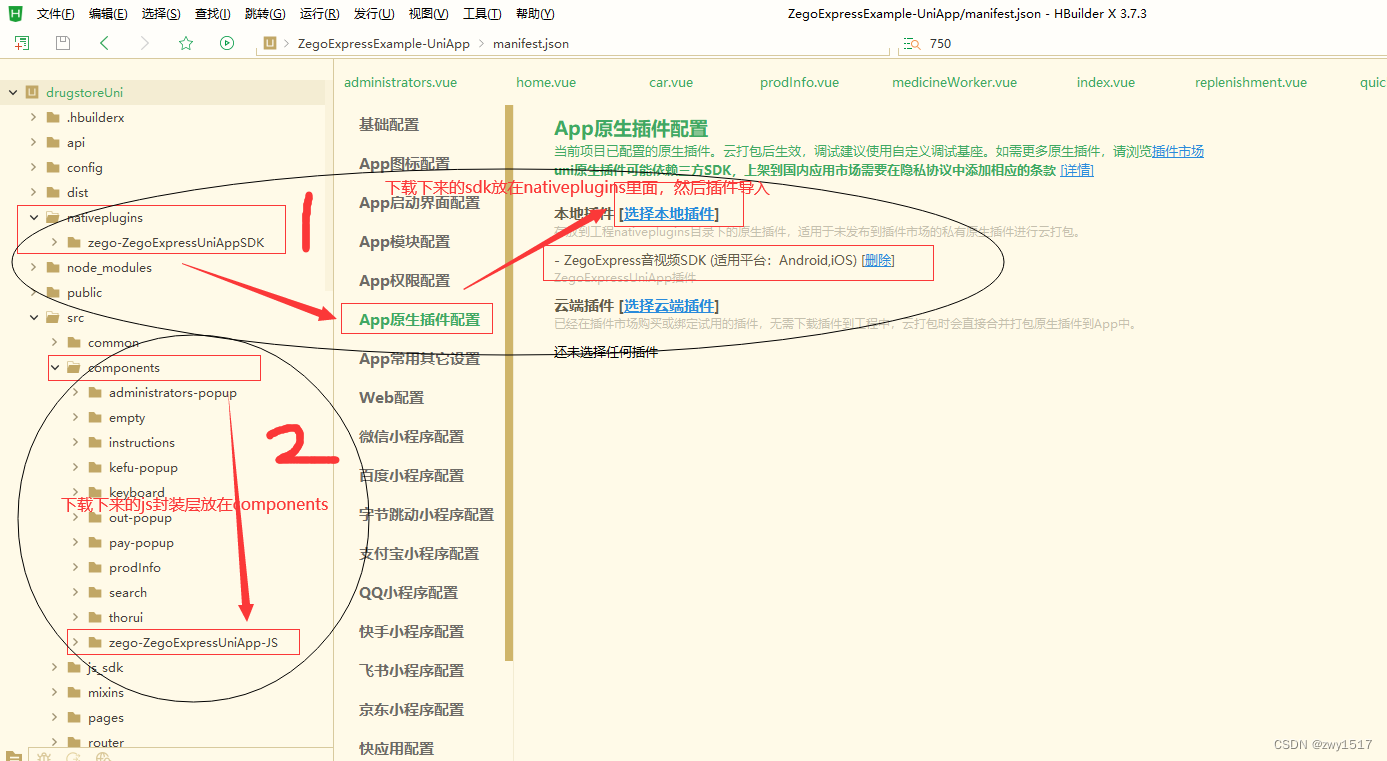Click the pay-popup folder icon
Image resolution: width=1387 pixels, height=761 pixels.
pyautogui.click(x=95, y=543)
